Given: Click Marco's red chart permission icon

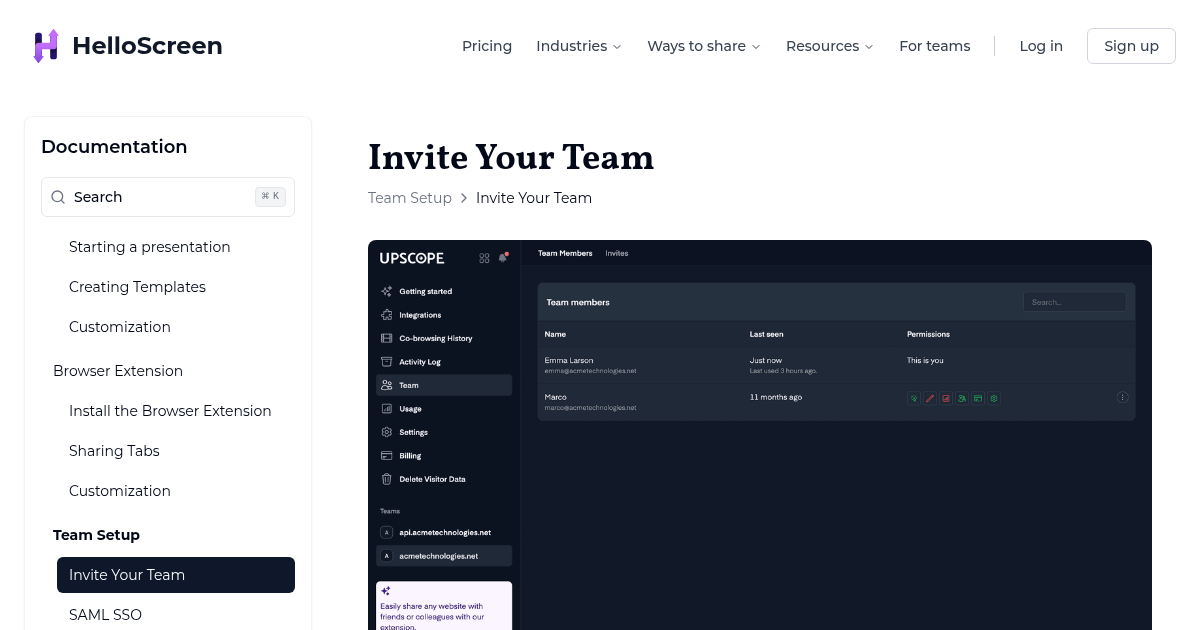Looking at the screenshot, I should (946, 398).
